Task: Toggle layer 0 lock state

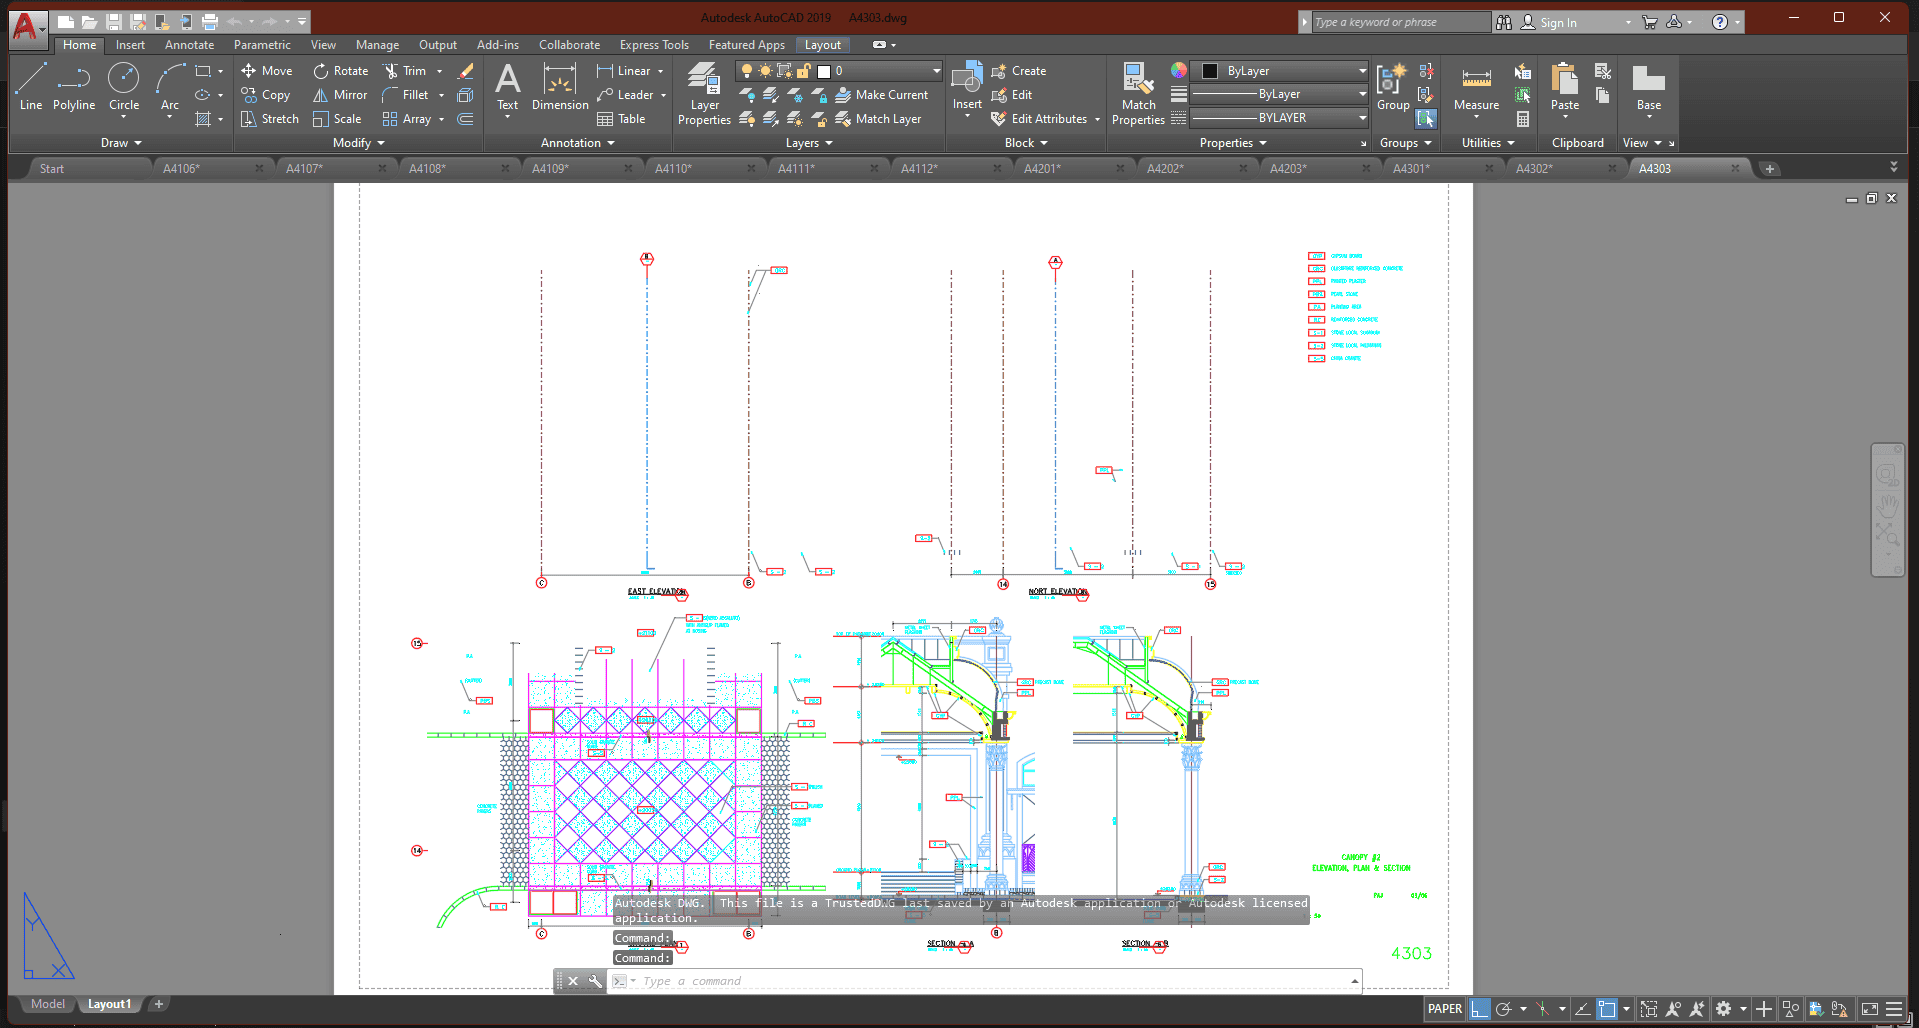Action: [x=803, y=71]
